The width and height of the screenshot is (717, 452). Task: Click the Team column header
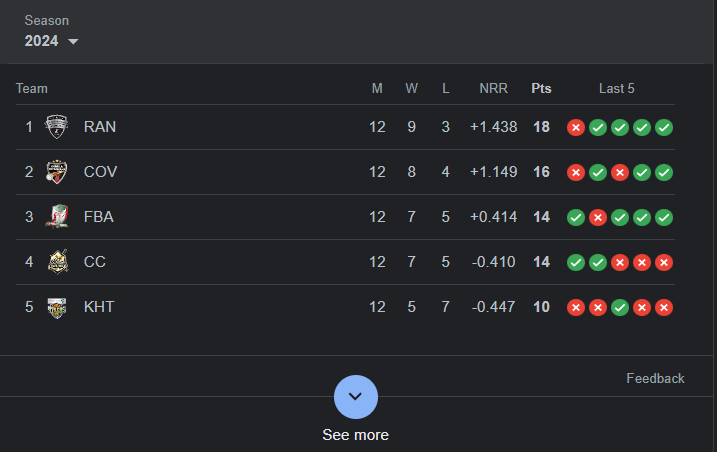(32, 88)
